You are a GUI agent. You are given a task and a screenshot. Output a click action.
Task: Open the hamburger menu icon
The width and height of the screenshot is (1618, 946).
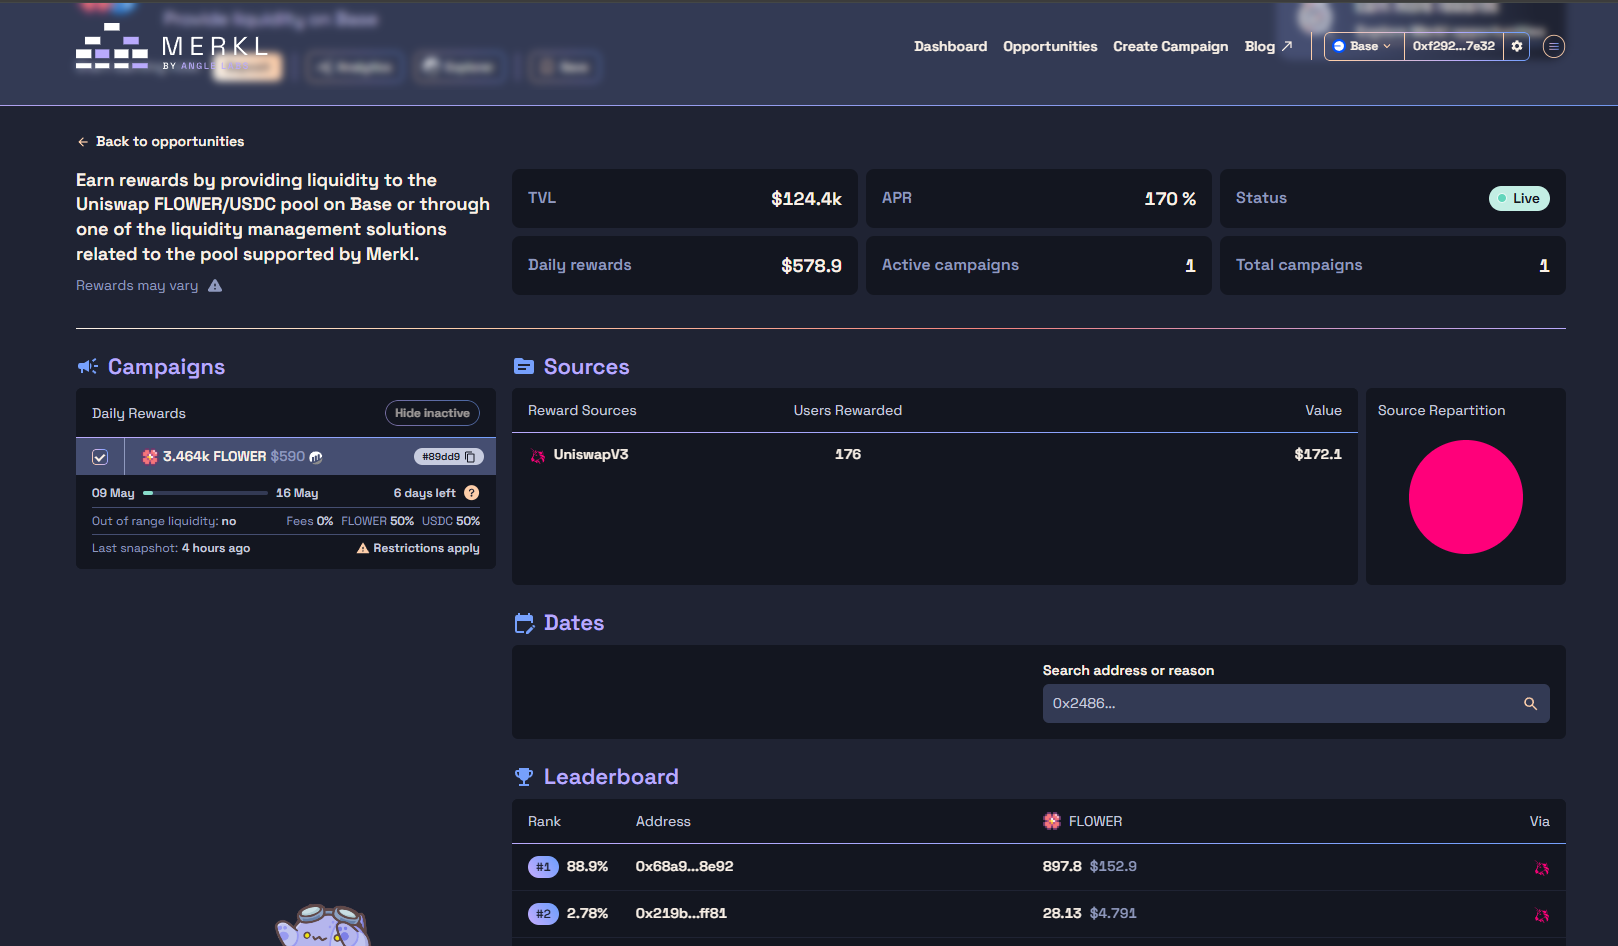tap(1554, 46)
